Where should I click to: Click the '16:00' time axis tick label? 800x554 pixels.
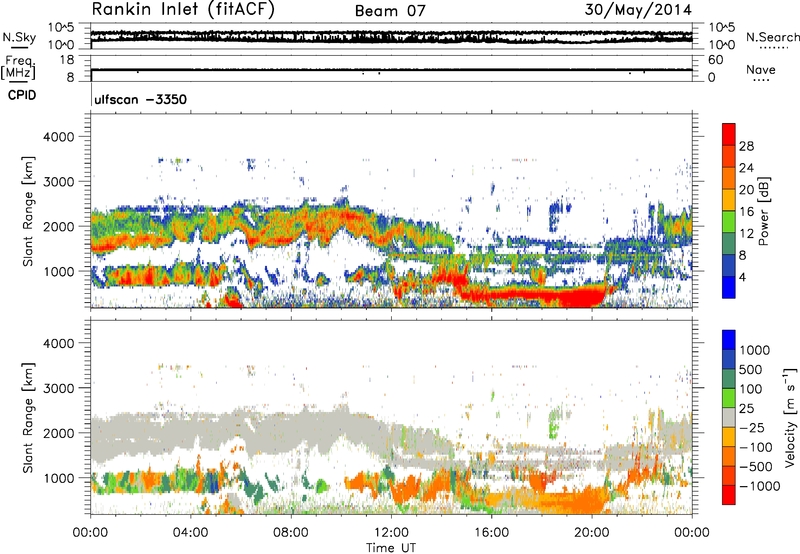pos(491,533)
